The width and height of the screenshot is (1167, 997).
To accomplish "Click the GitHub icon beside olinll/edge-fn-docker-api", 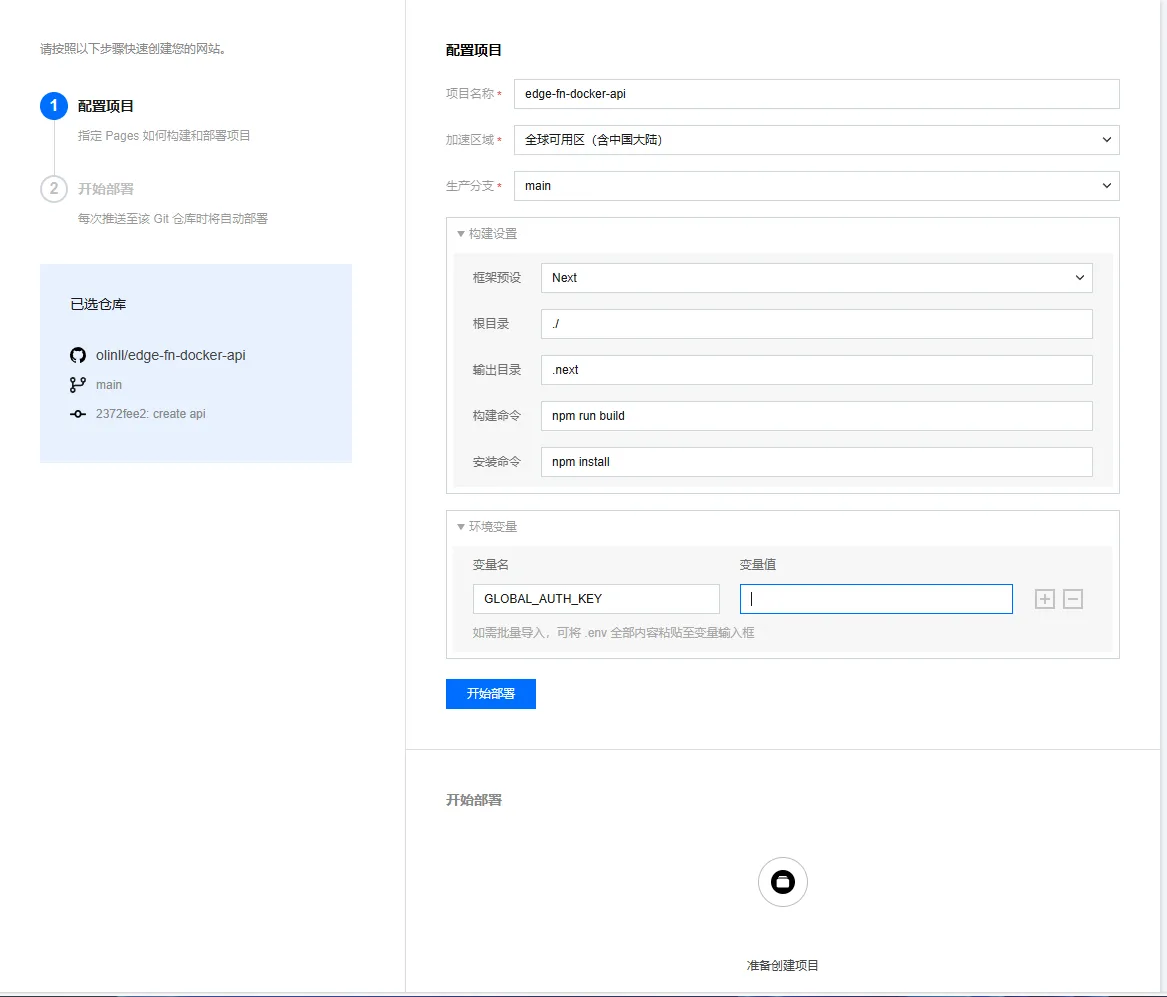I will pyautogui.click(x=78, y=355).
